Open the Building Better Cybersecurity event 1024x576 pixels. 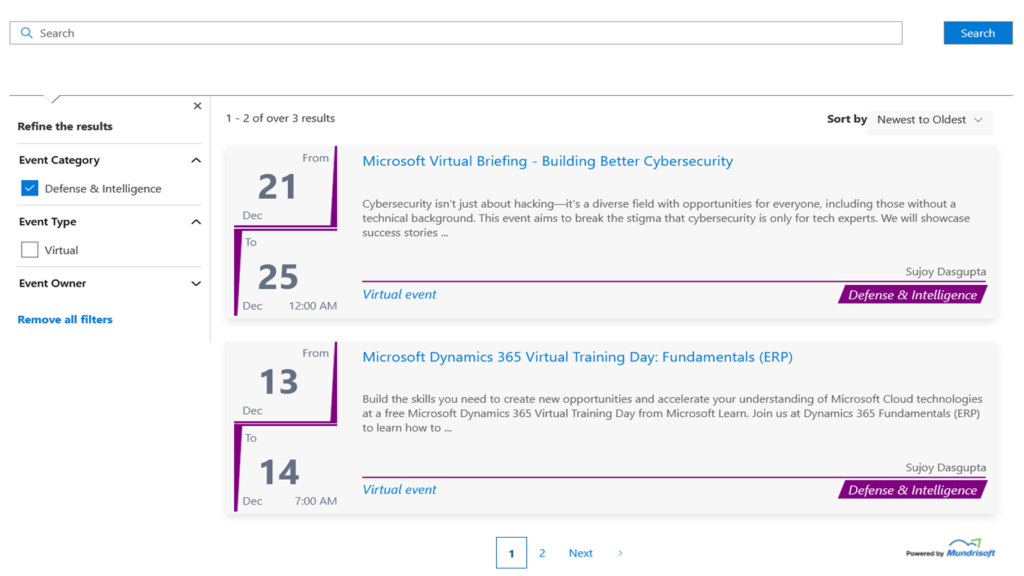(547, 161)
